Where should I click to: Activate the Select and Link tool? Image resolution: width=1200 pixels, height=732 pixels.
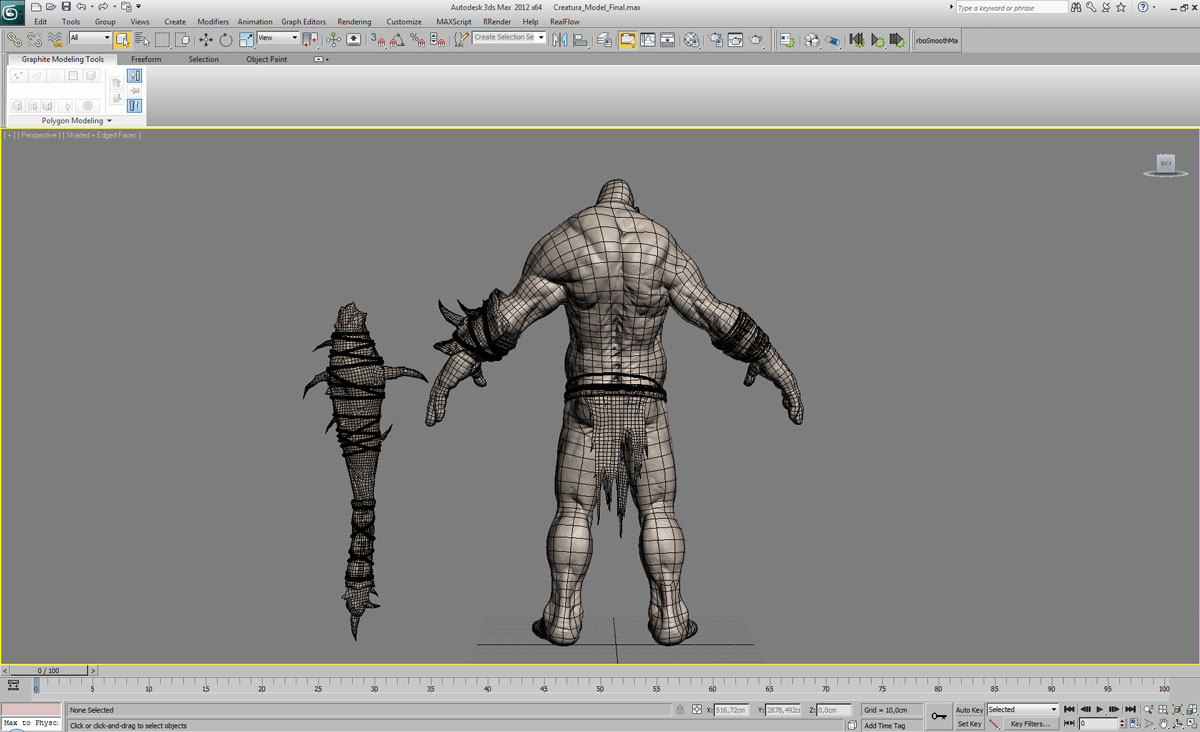(x=15, y=40)
